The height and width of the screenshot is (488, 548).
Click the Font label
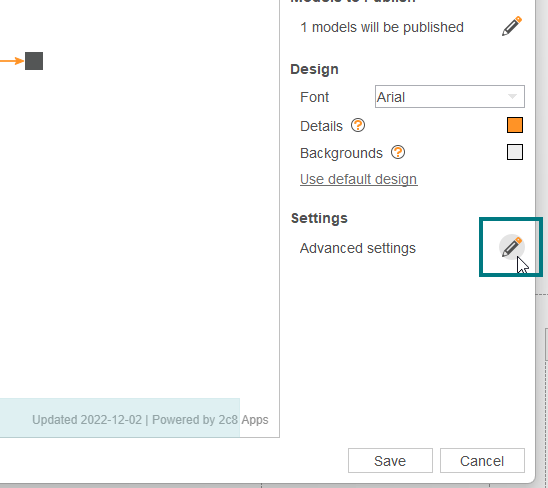pos(314,97)
